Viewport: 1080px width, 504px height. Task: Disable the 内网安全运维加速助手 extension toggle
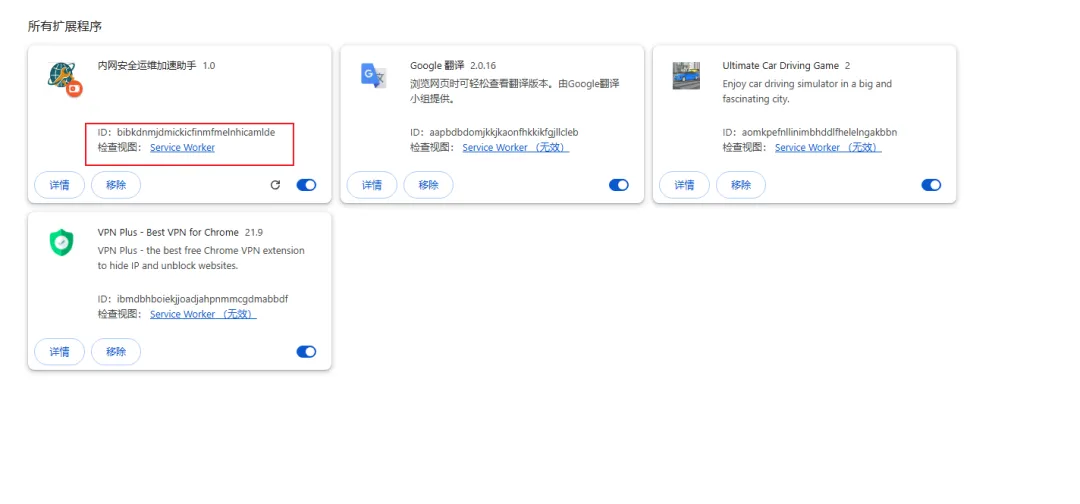pyautogui.click(x=307, y=185)
